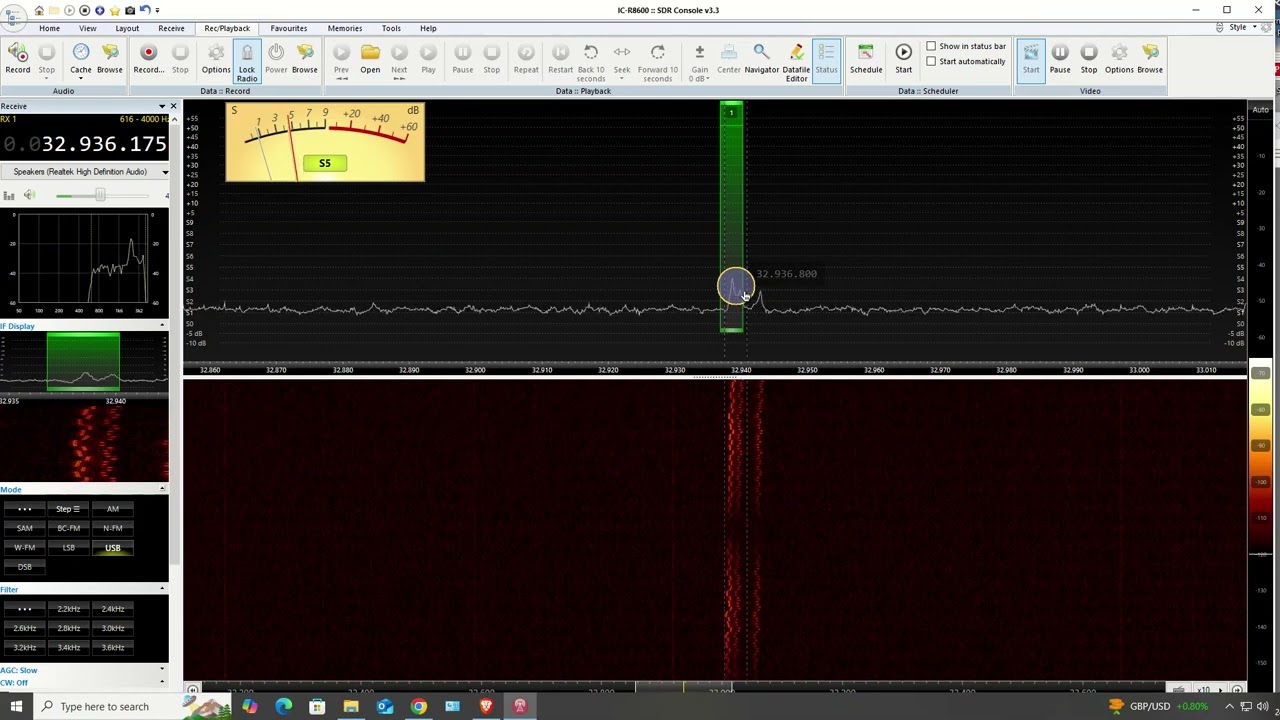Open Receive panel dropdown arrow
This screenshot has width=1280, height=720.
tap(161, 106)
